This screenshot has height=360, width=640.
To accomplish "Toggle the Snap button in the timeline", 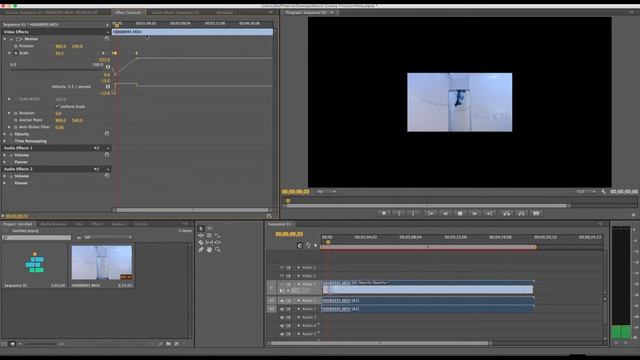I will click(300, 245).
